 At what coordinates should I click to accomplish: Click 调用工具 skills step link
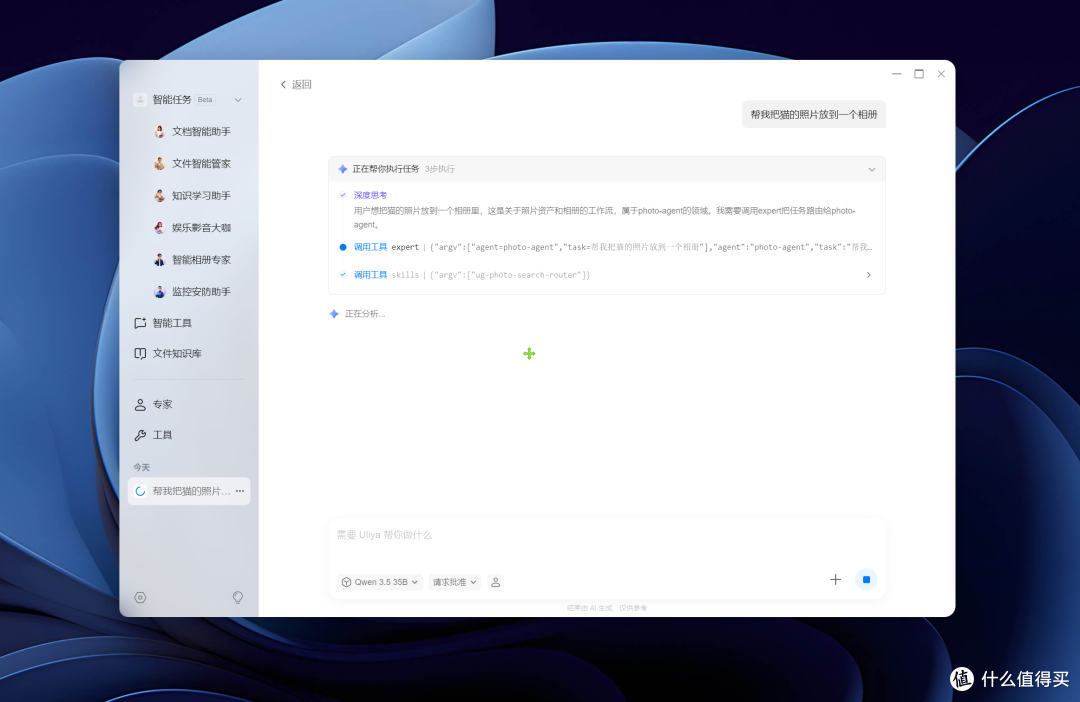click(x=371, y=275)
